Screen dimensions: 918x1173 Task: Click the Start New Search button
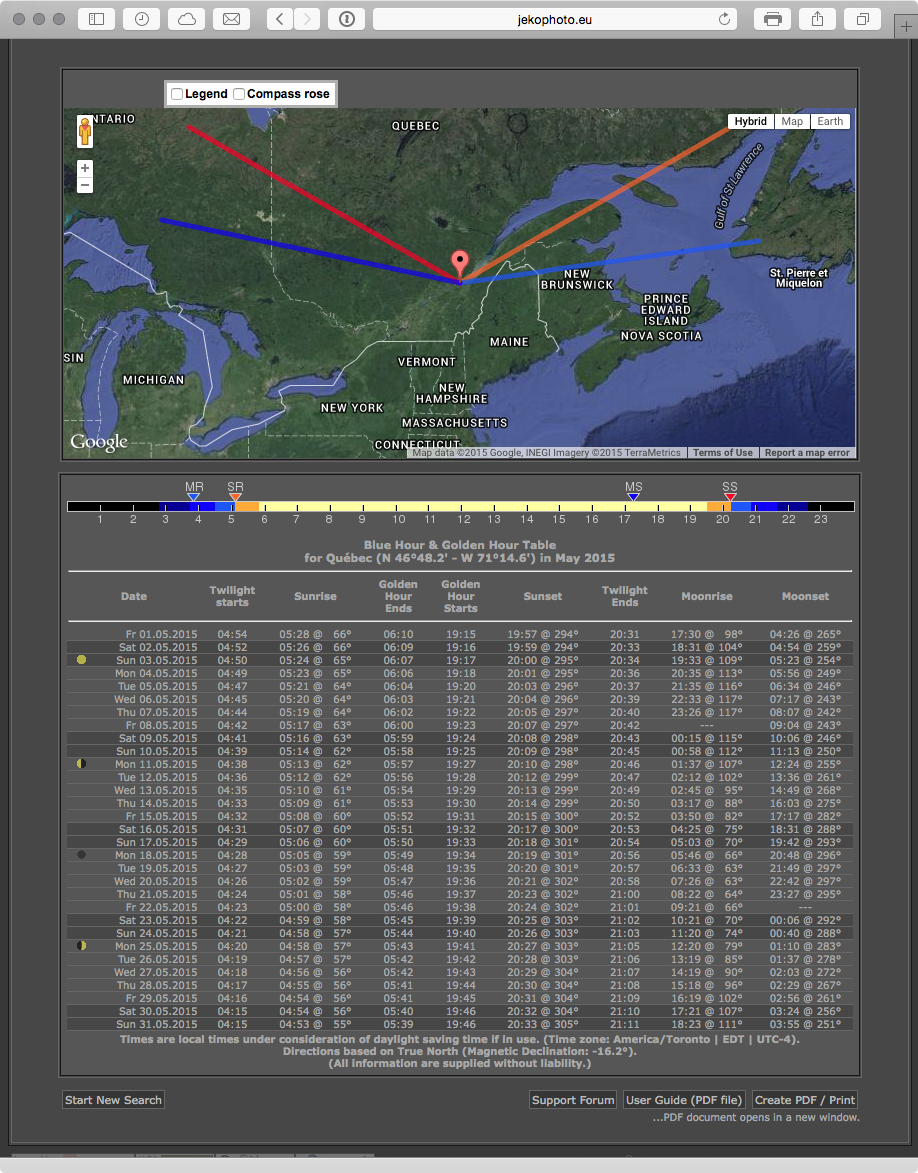coord(113,1100)
